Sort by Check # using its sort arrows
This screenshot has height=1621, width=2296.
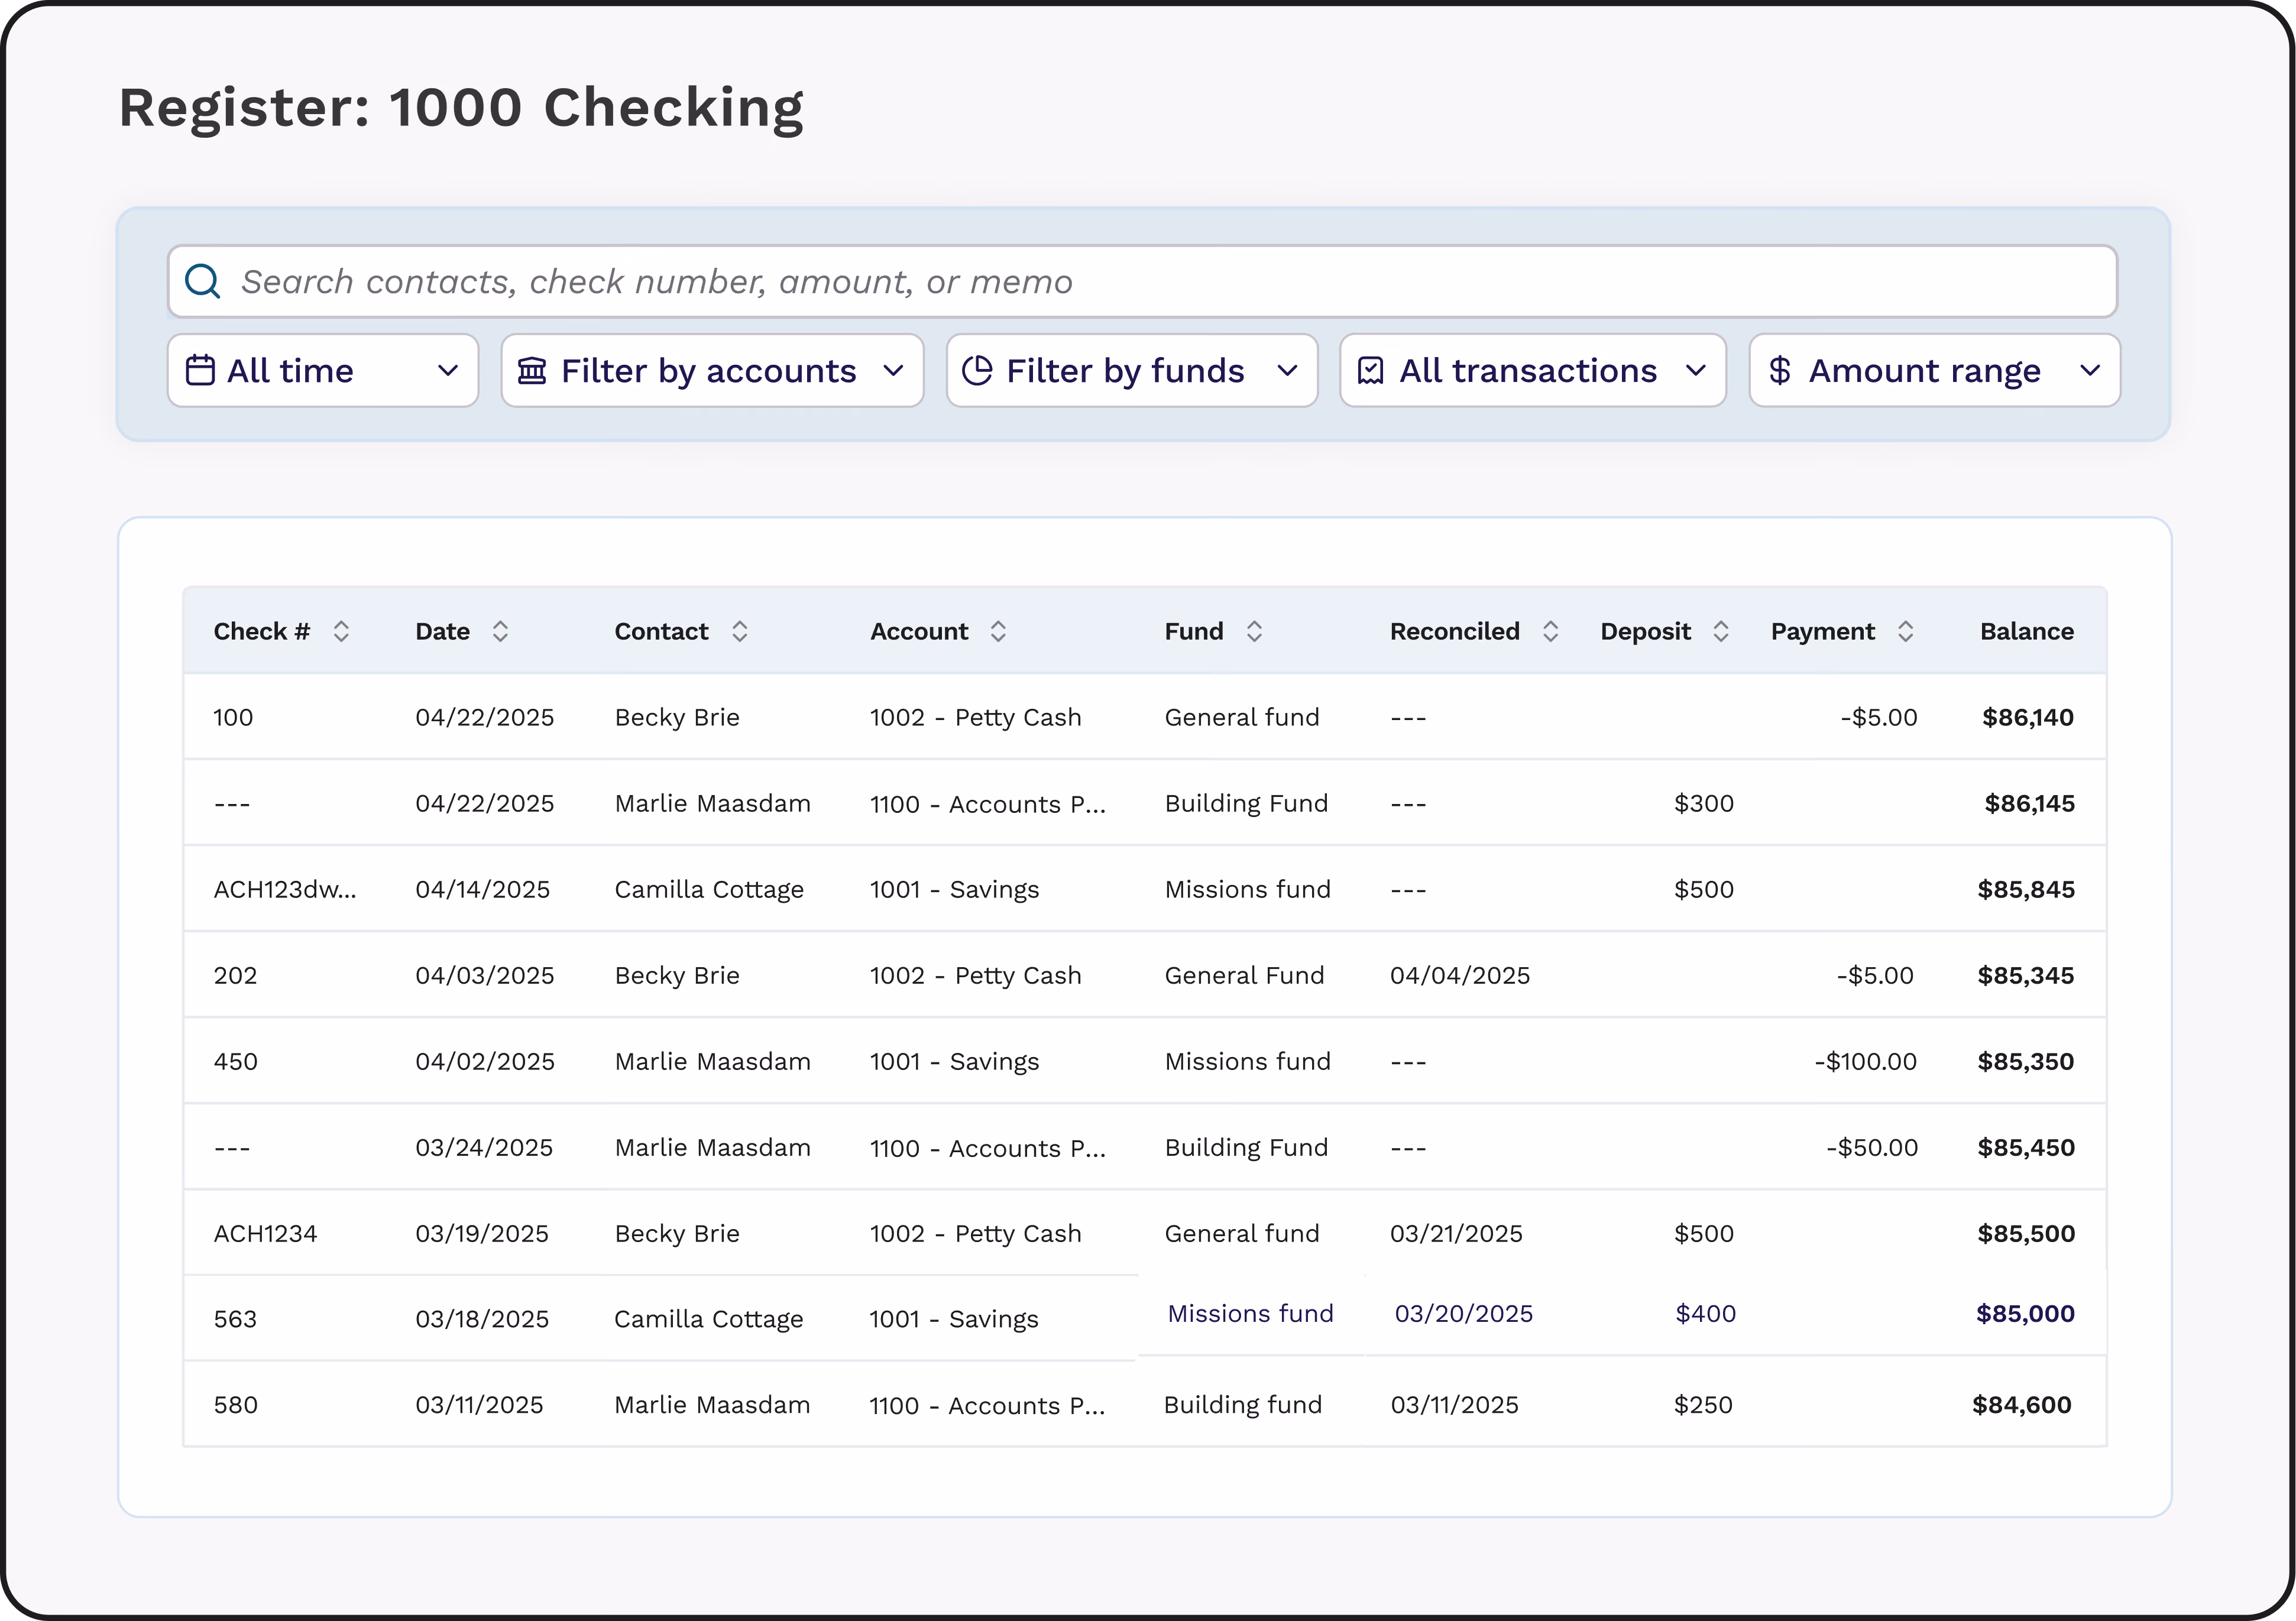341,631
